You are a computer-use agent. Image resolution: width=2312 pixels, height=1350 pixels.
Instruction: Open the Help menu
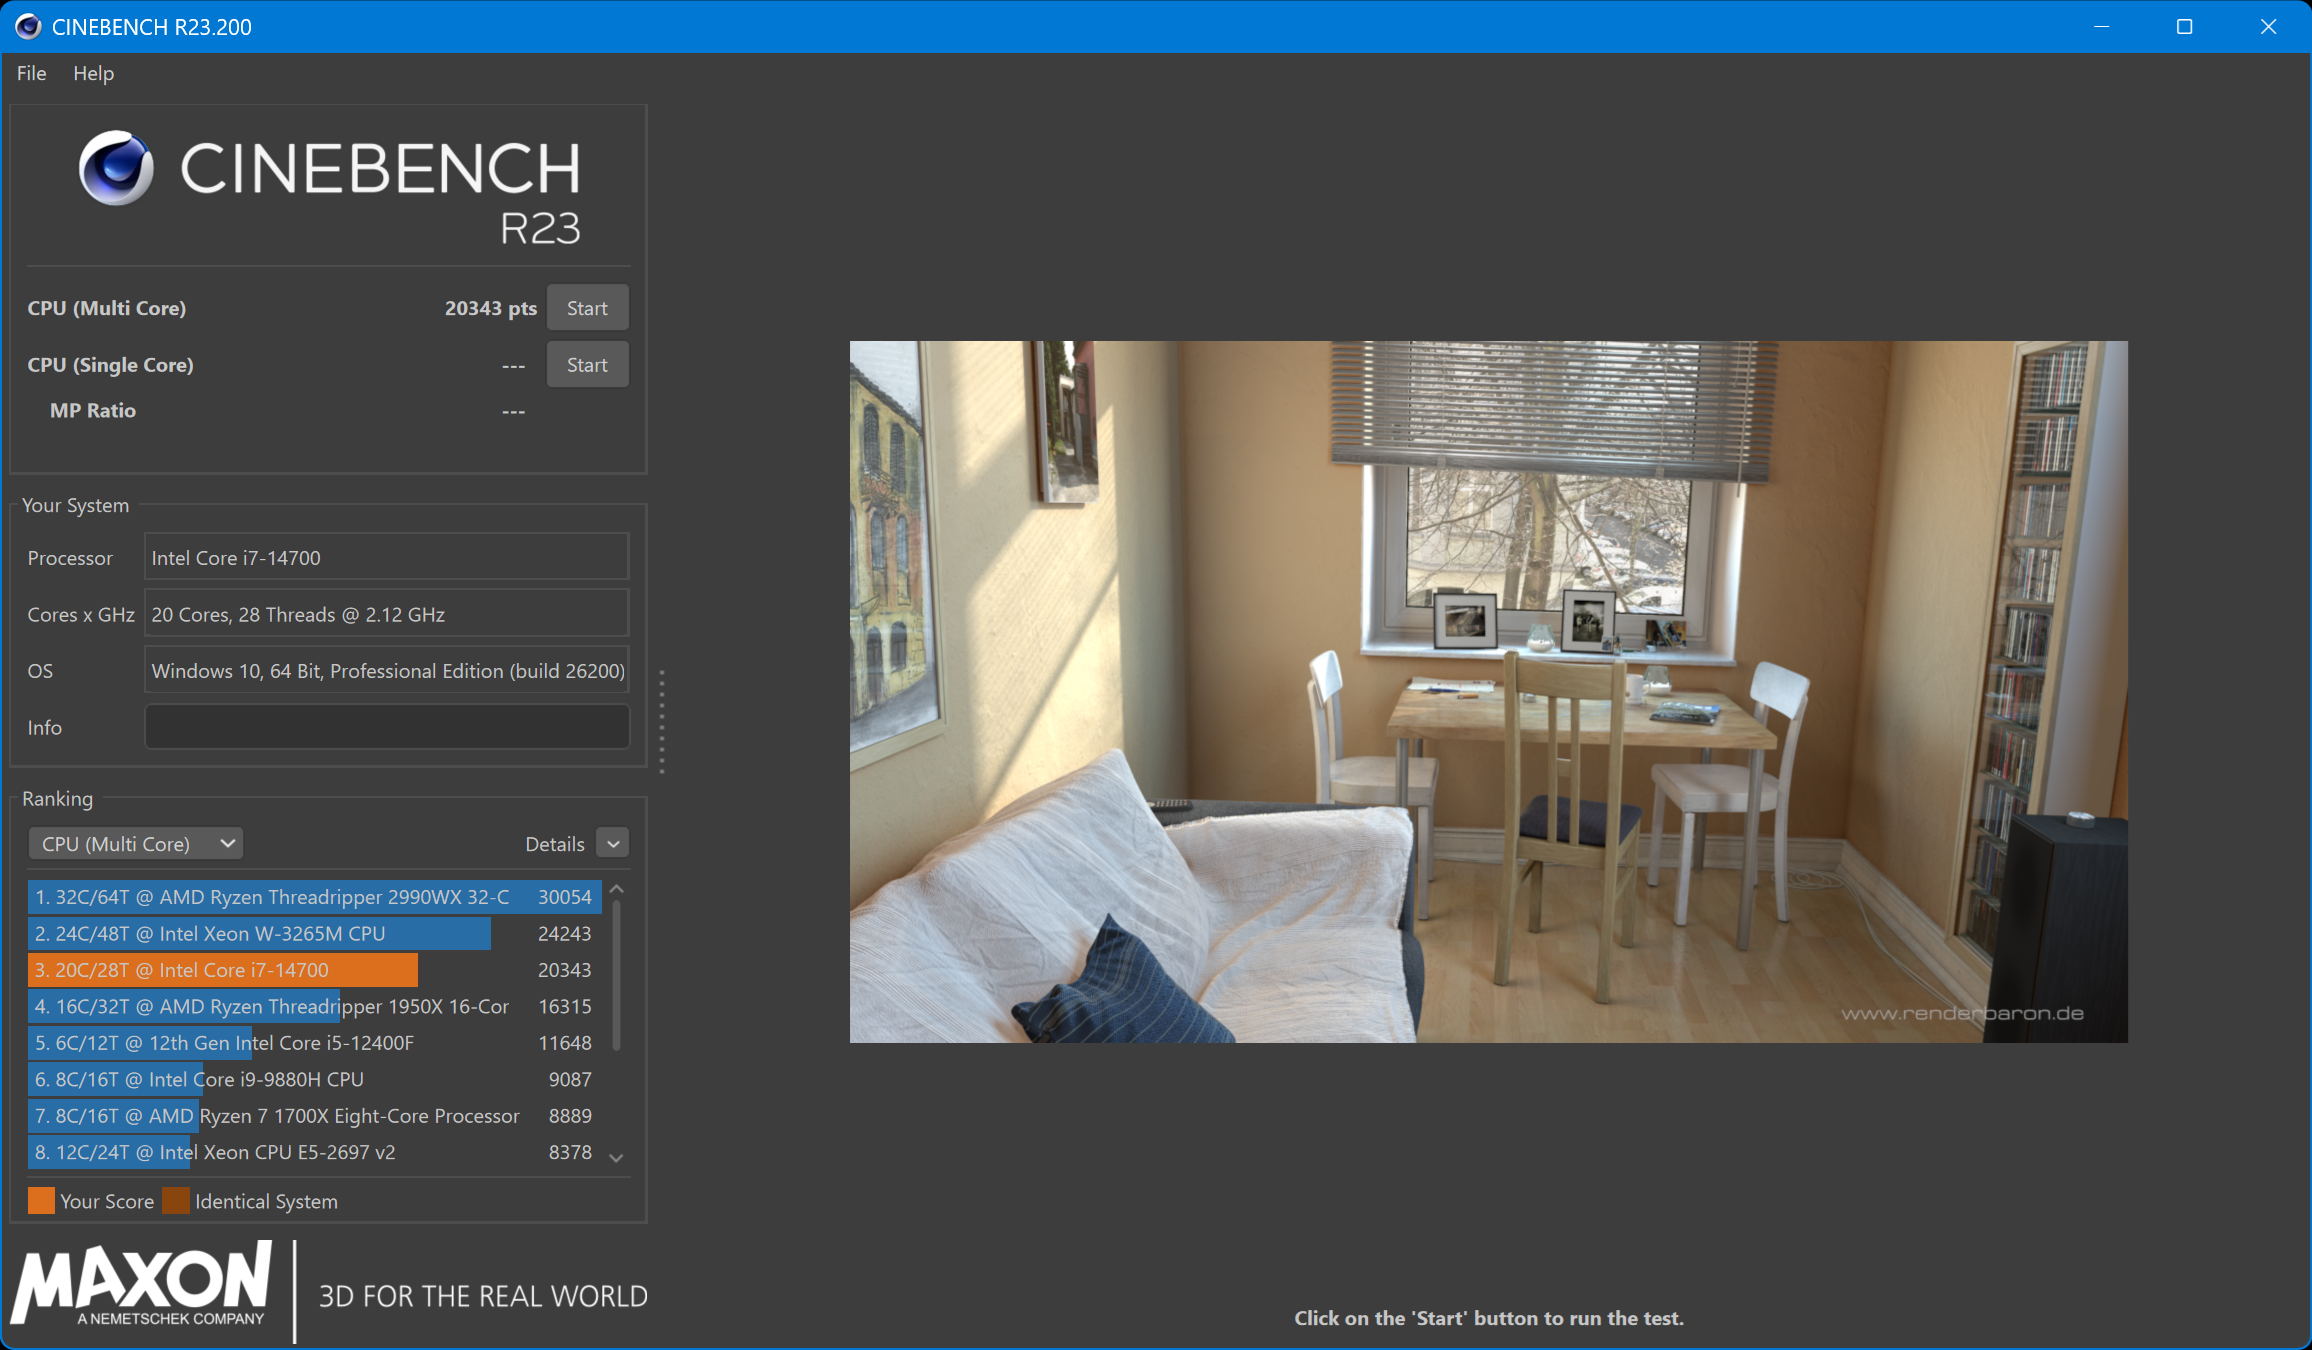click(x=93, y=73)
